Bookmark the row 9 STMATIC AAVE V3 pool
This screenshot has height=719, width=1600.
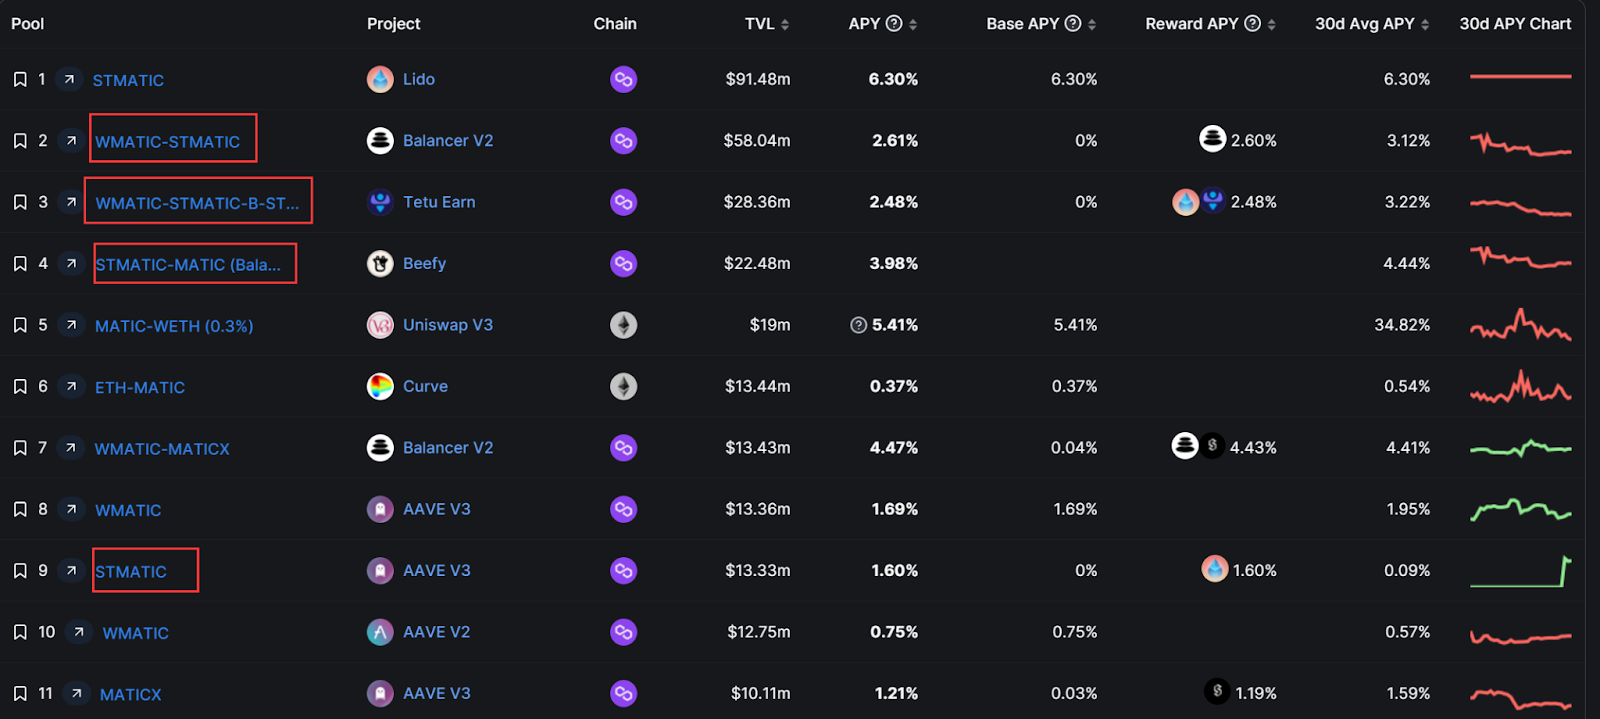(20, 571)
